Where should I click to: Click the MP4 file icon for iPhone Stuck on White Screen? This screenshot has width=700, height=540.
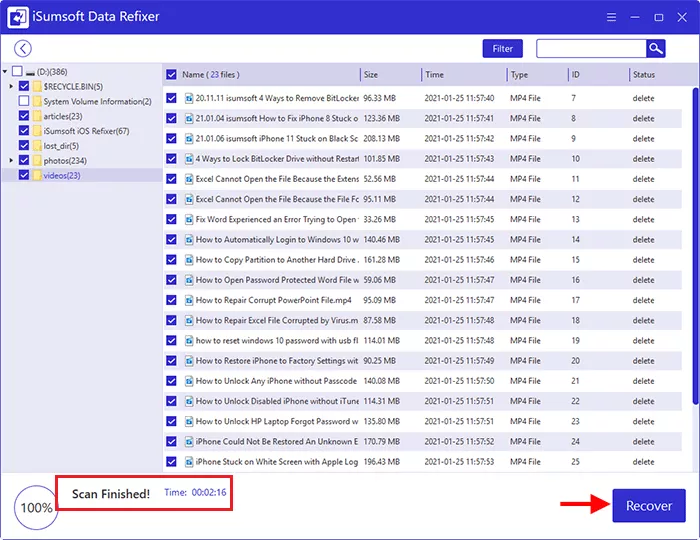(x=188, y=462)
